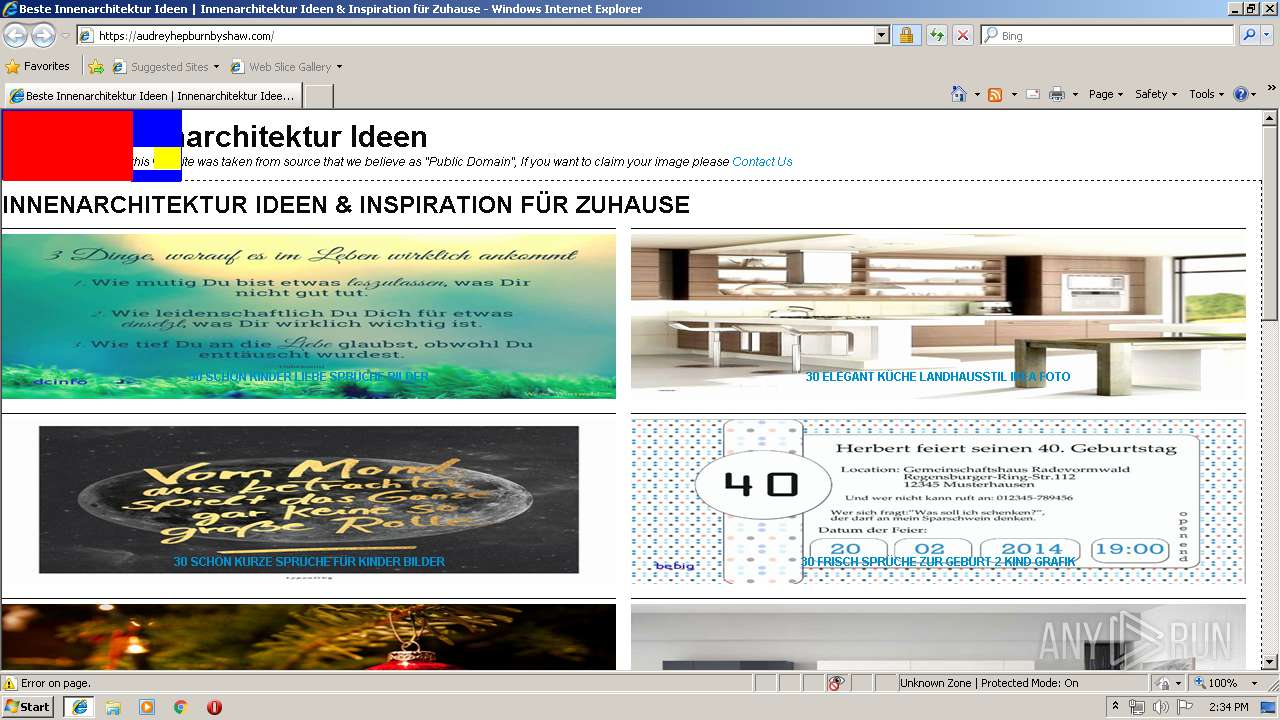Screen dimensions: 1280x720
Task: Open a new blank tab
Action: [318, 96]
